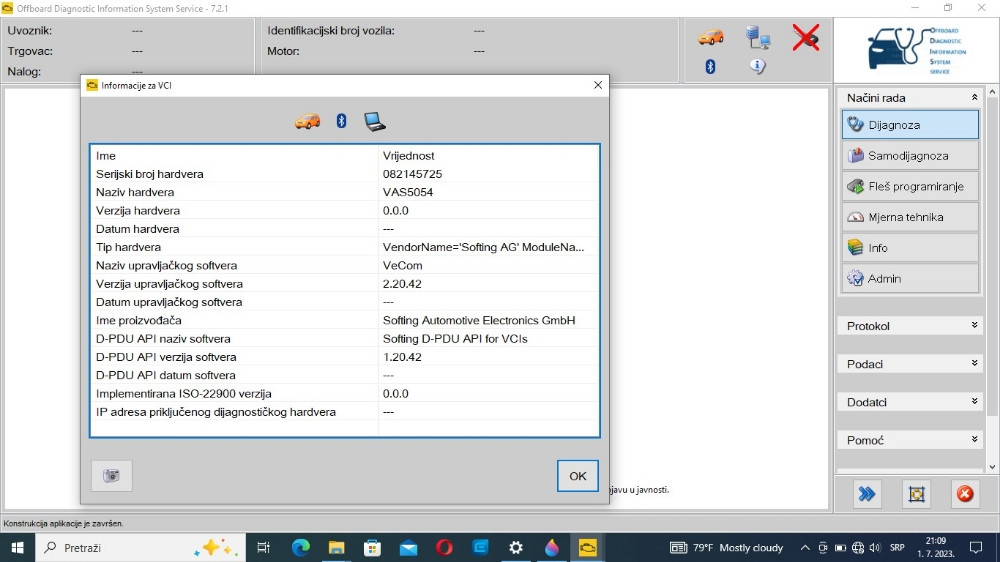
Task: Open Microsoft Edge from the taskbar
Action: coord(300,547)
